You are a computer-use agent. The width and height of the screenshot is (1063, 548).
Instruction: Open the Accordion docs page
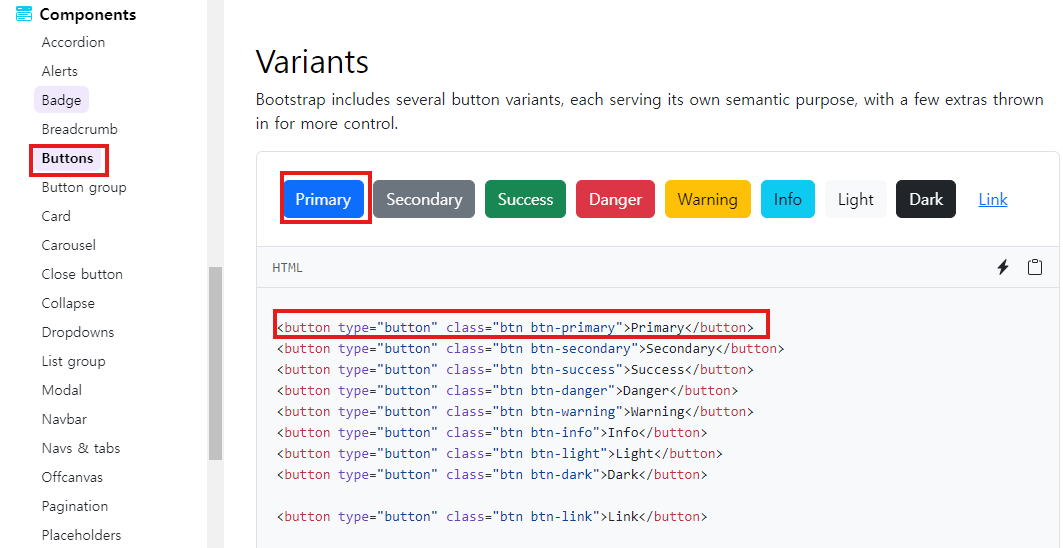pyautogui.click(x=73, y=42)
